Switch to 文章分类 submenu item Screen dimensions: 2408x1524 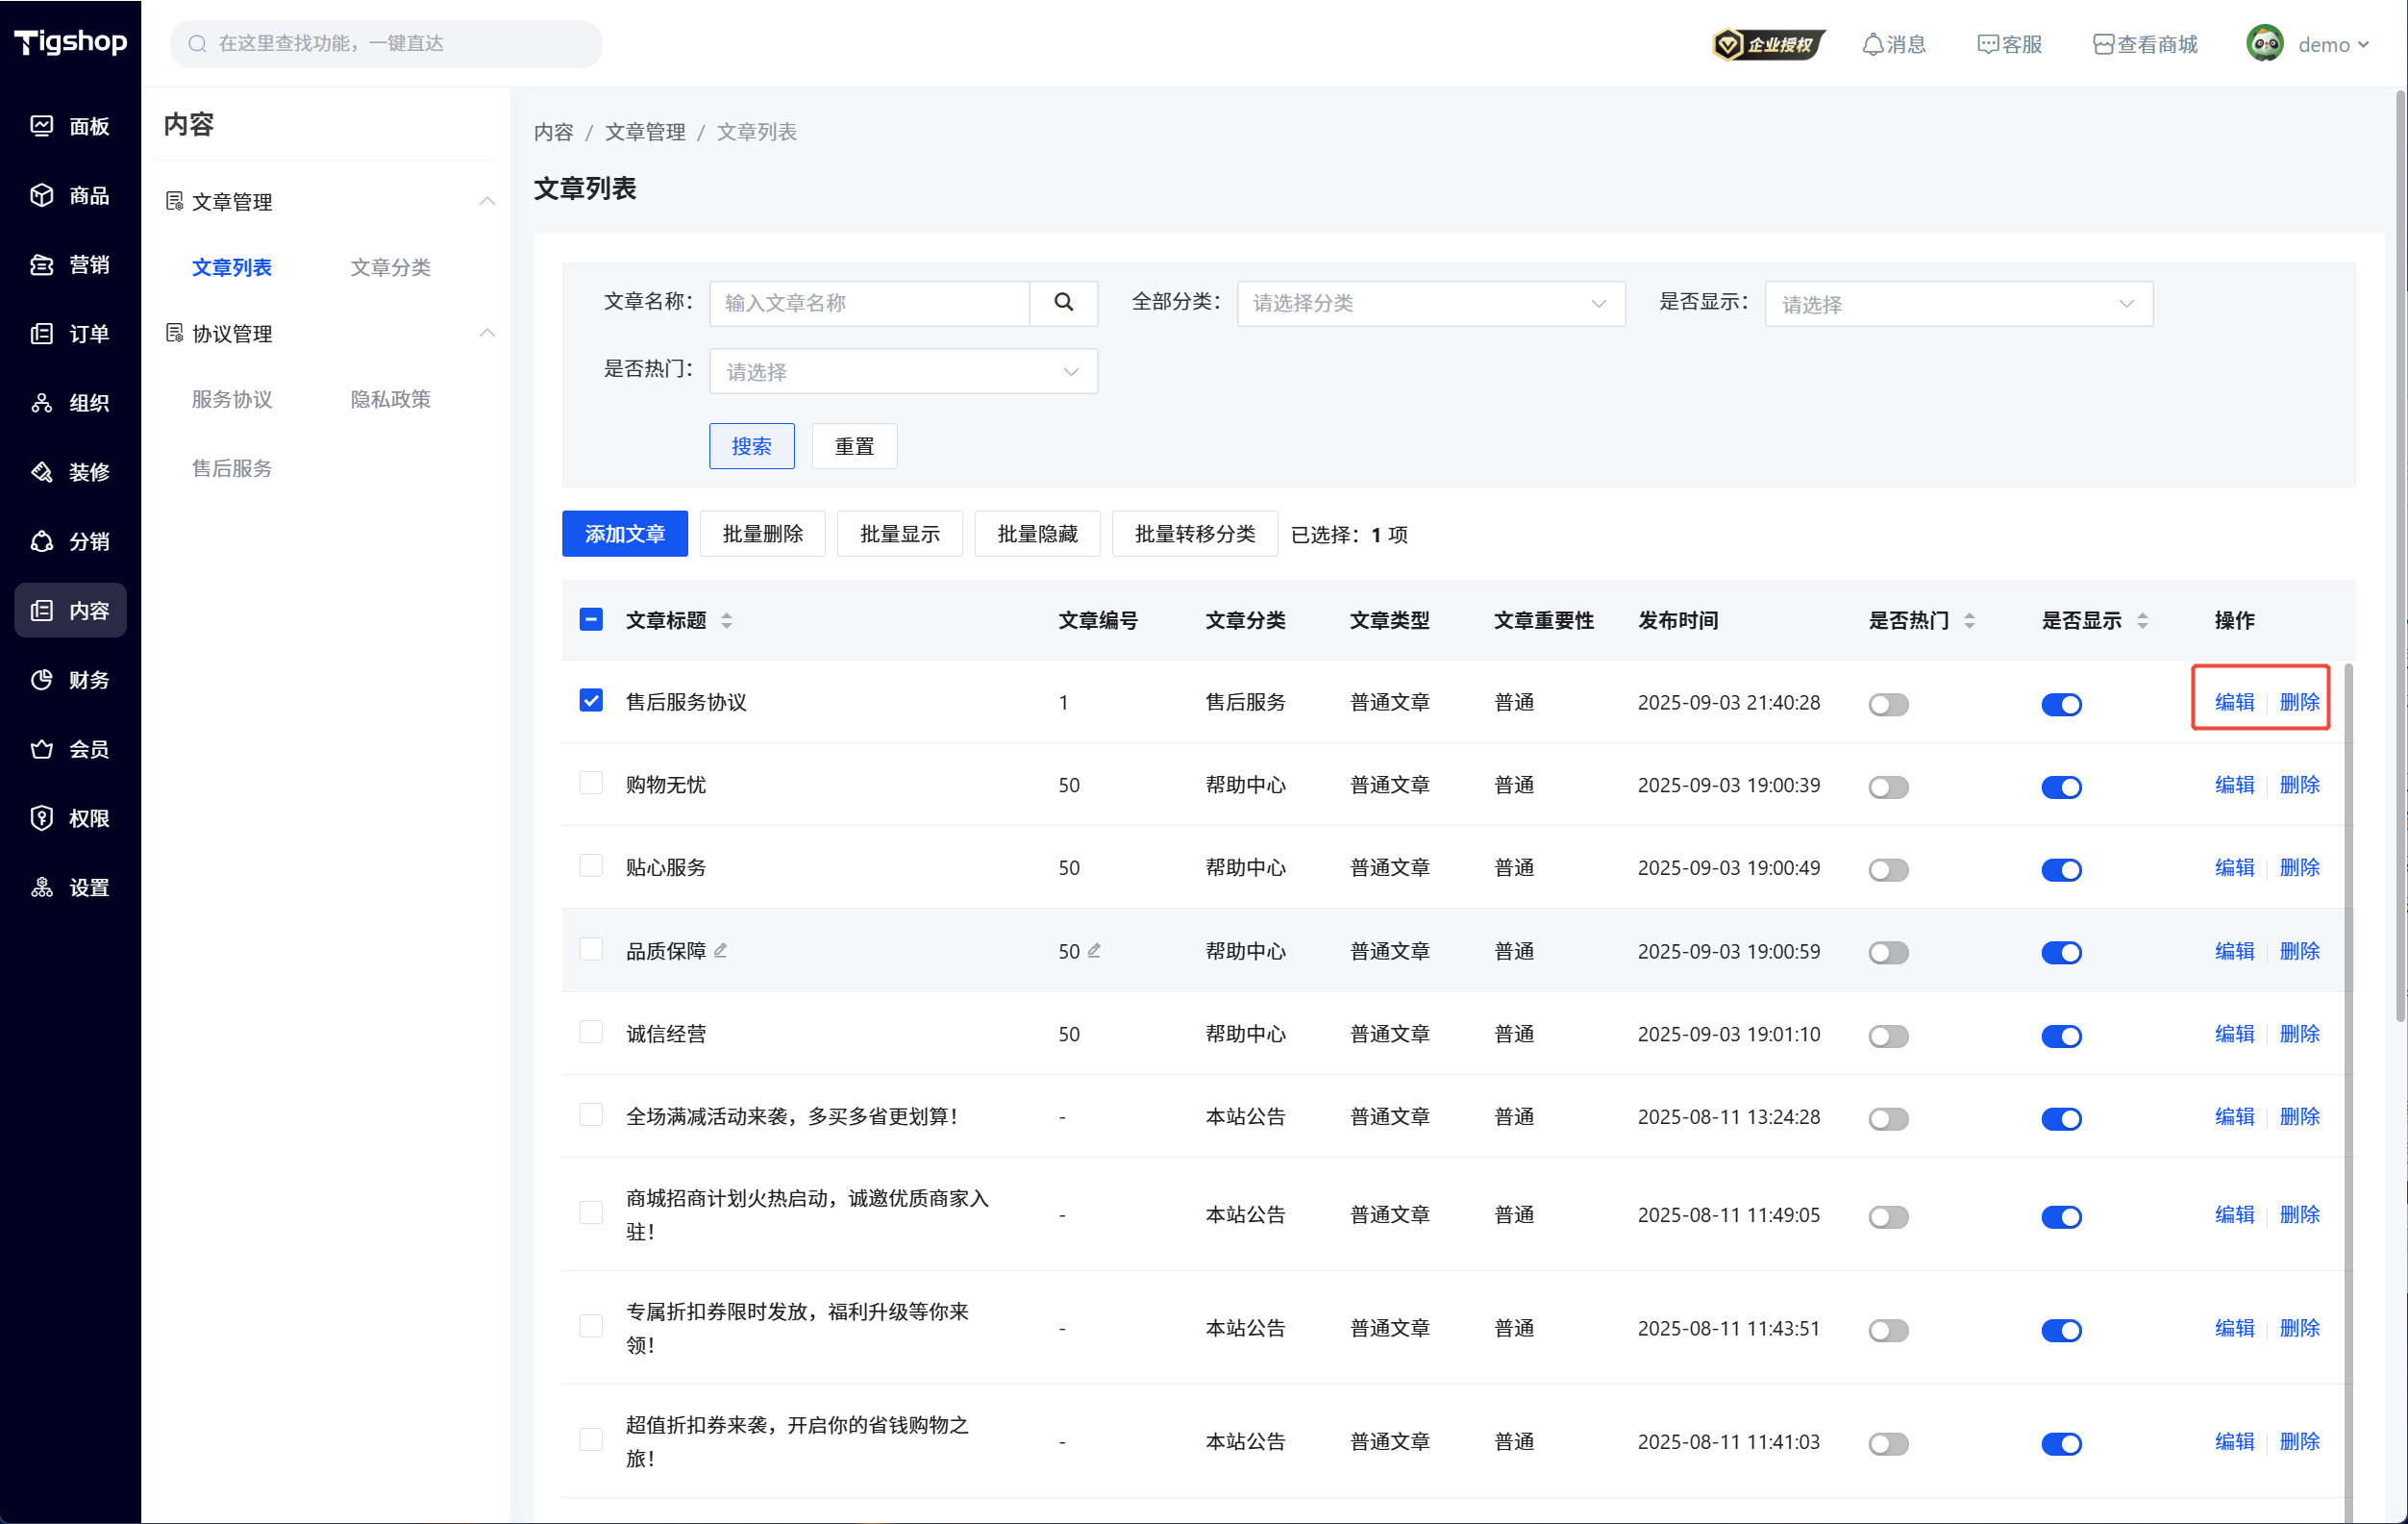click(391, 267)
